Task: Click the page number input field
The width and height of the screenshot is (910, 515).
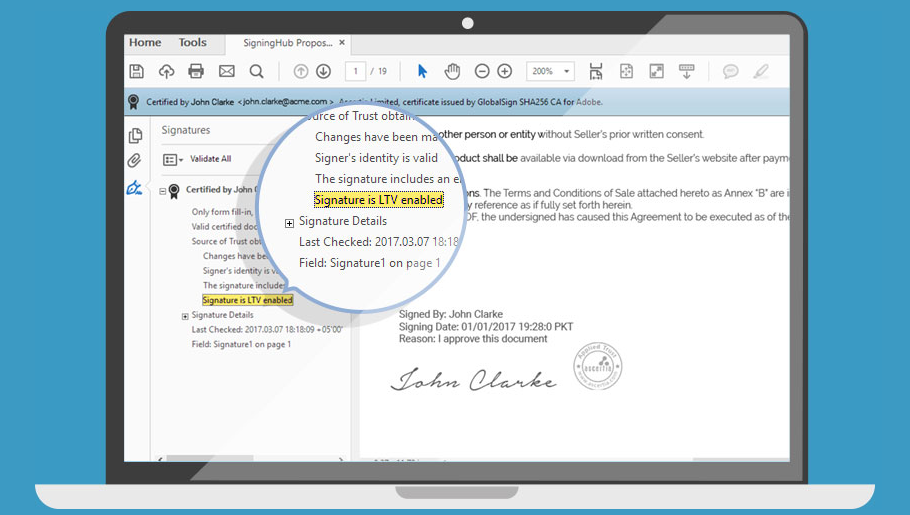Action: (x=355, y=71)
